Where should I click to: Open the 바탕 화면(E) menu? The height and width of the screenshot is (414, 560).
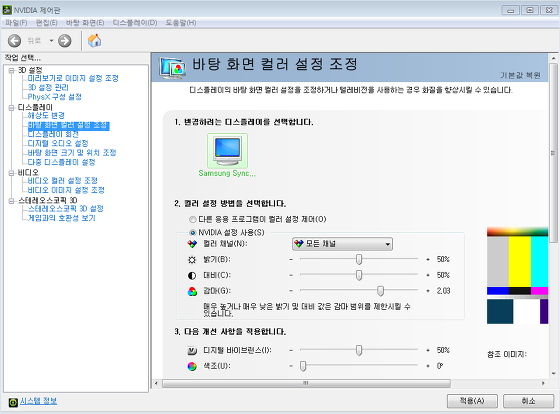85,23
